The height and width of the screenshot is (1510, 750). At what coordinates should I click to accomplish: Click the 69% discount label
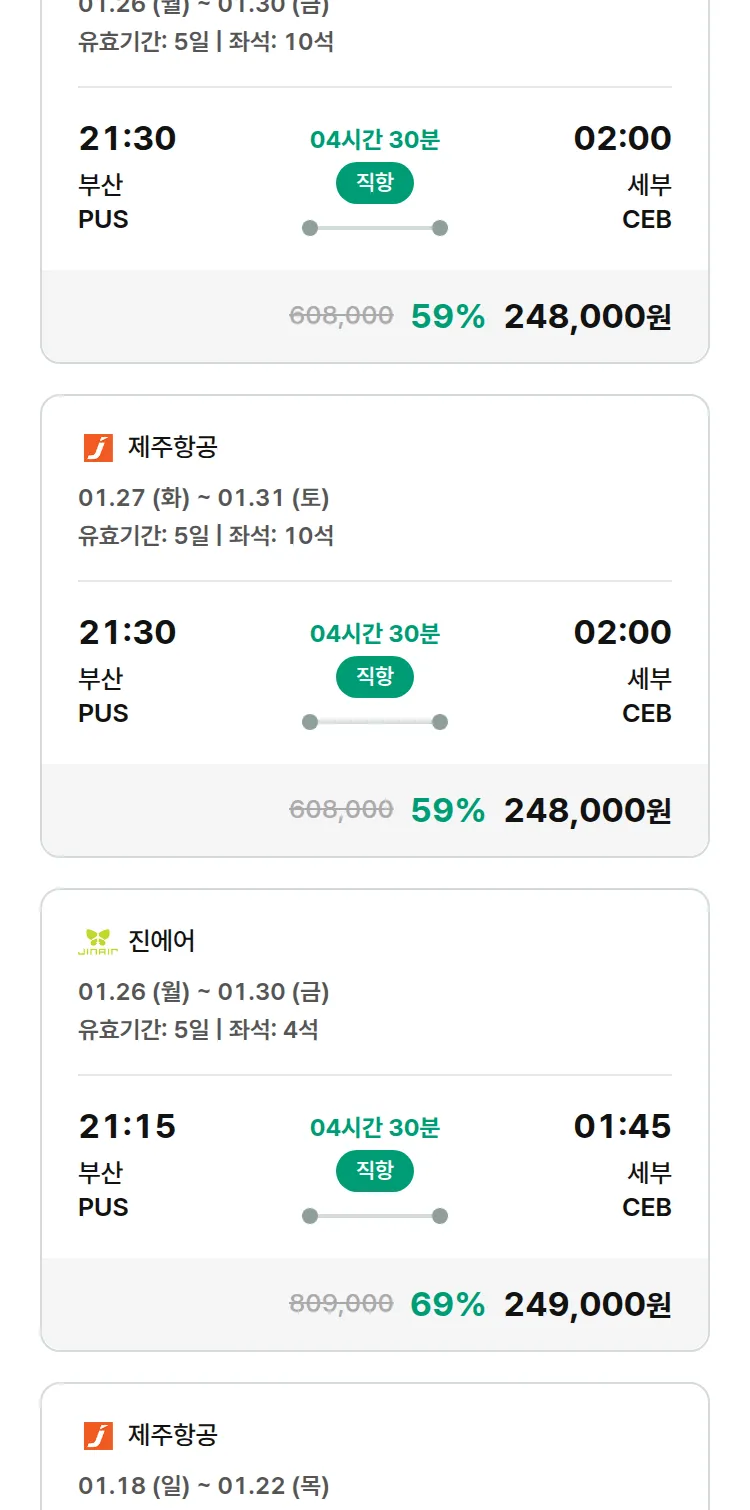(x=446, y=1304)
